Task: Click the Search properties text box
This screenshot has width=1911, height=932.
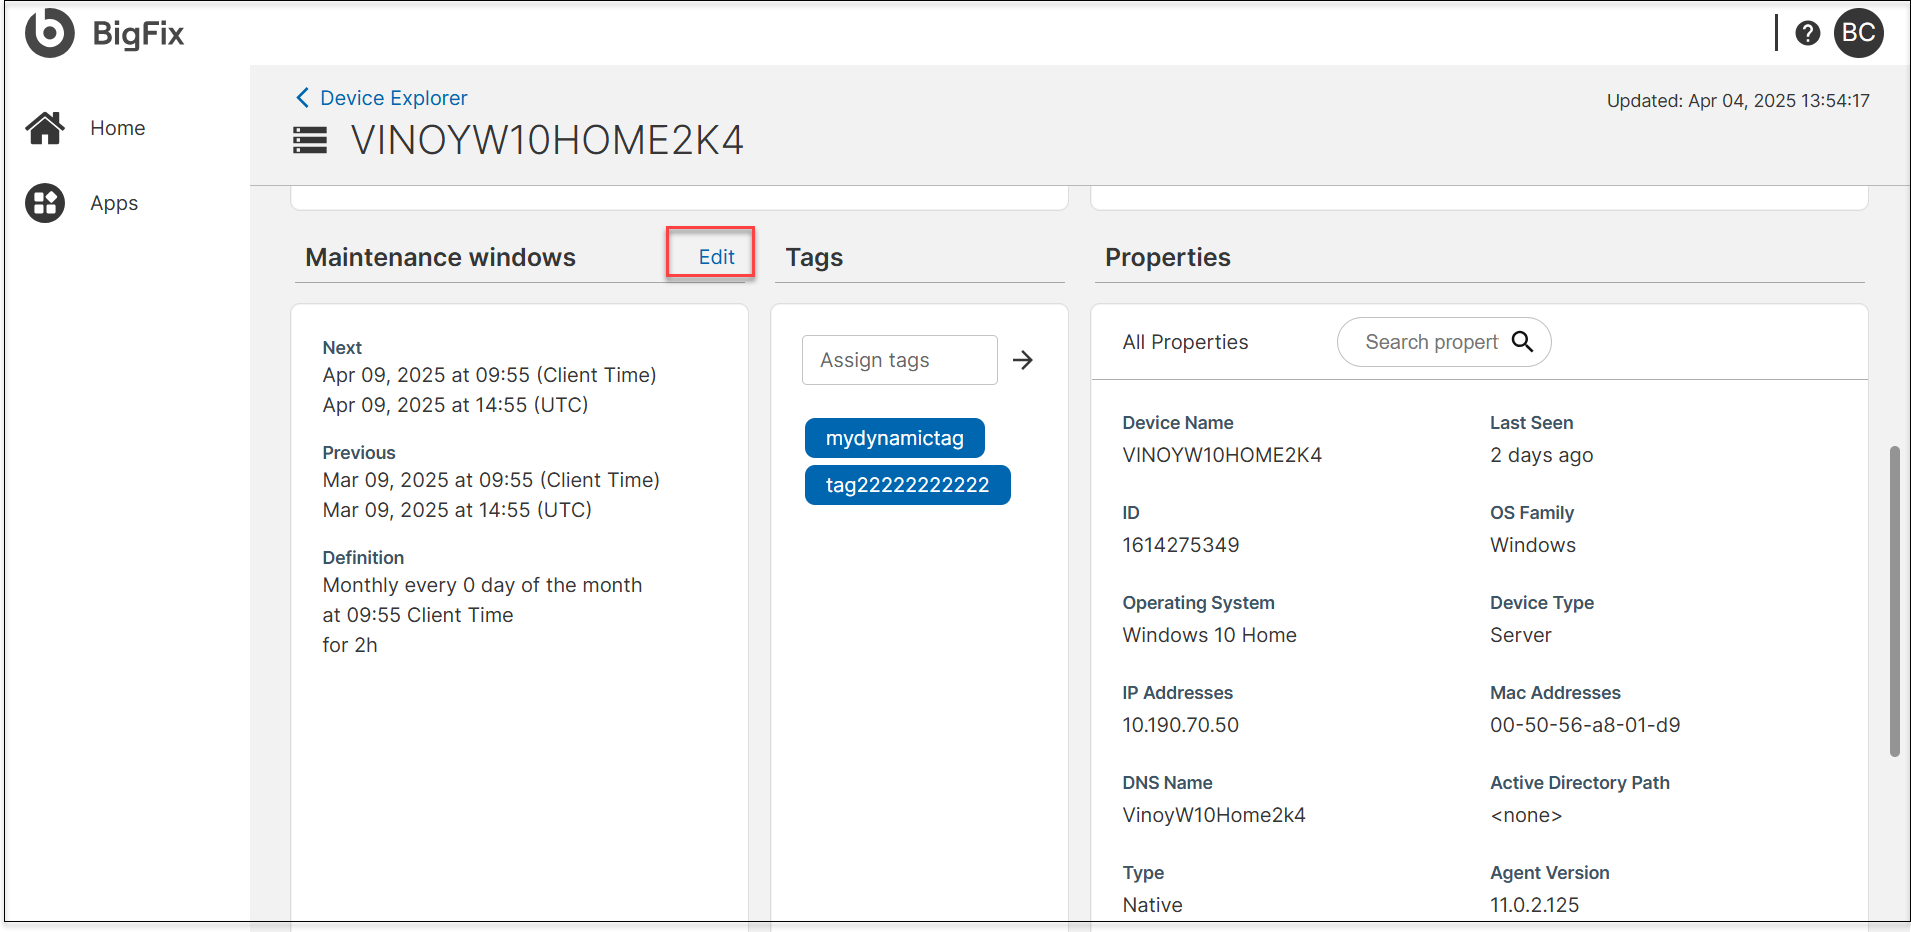Action: [x=1430, y=342]
